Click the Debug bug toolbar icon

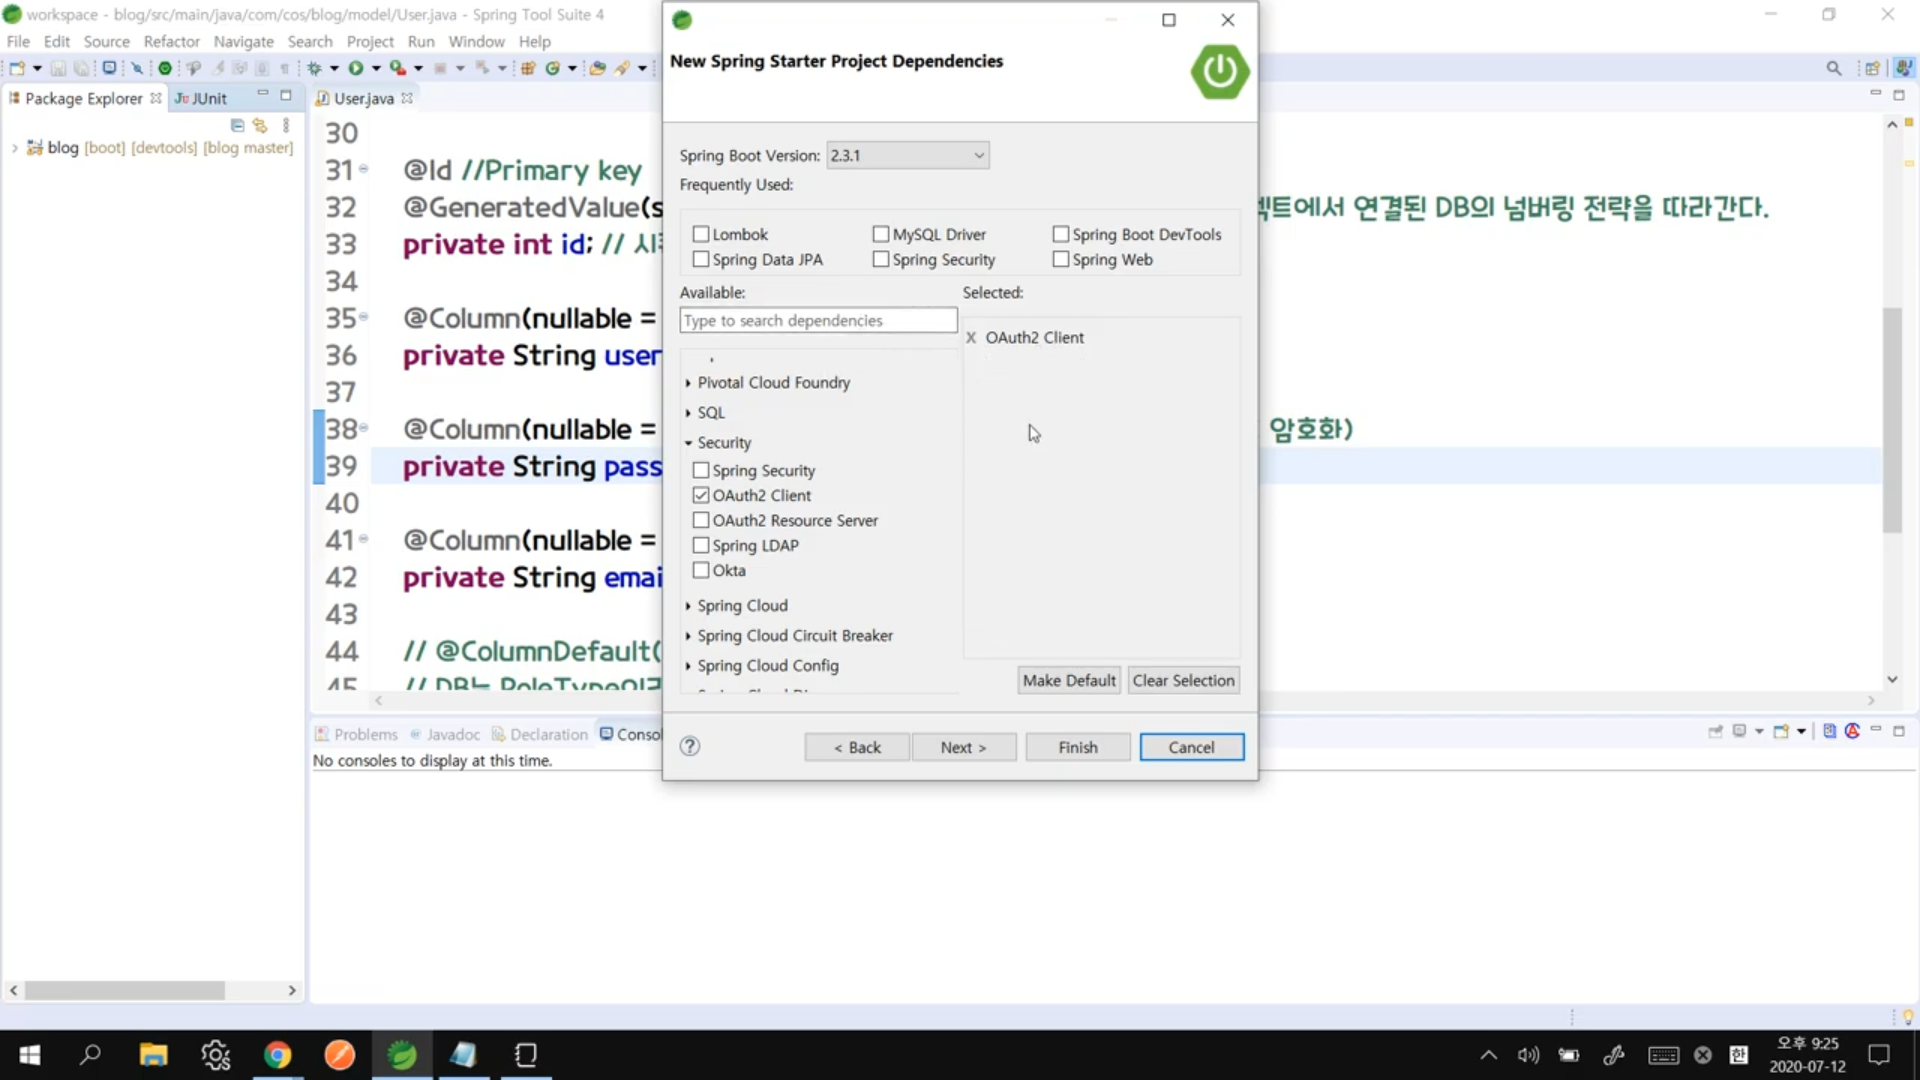click(314, 68)
